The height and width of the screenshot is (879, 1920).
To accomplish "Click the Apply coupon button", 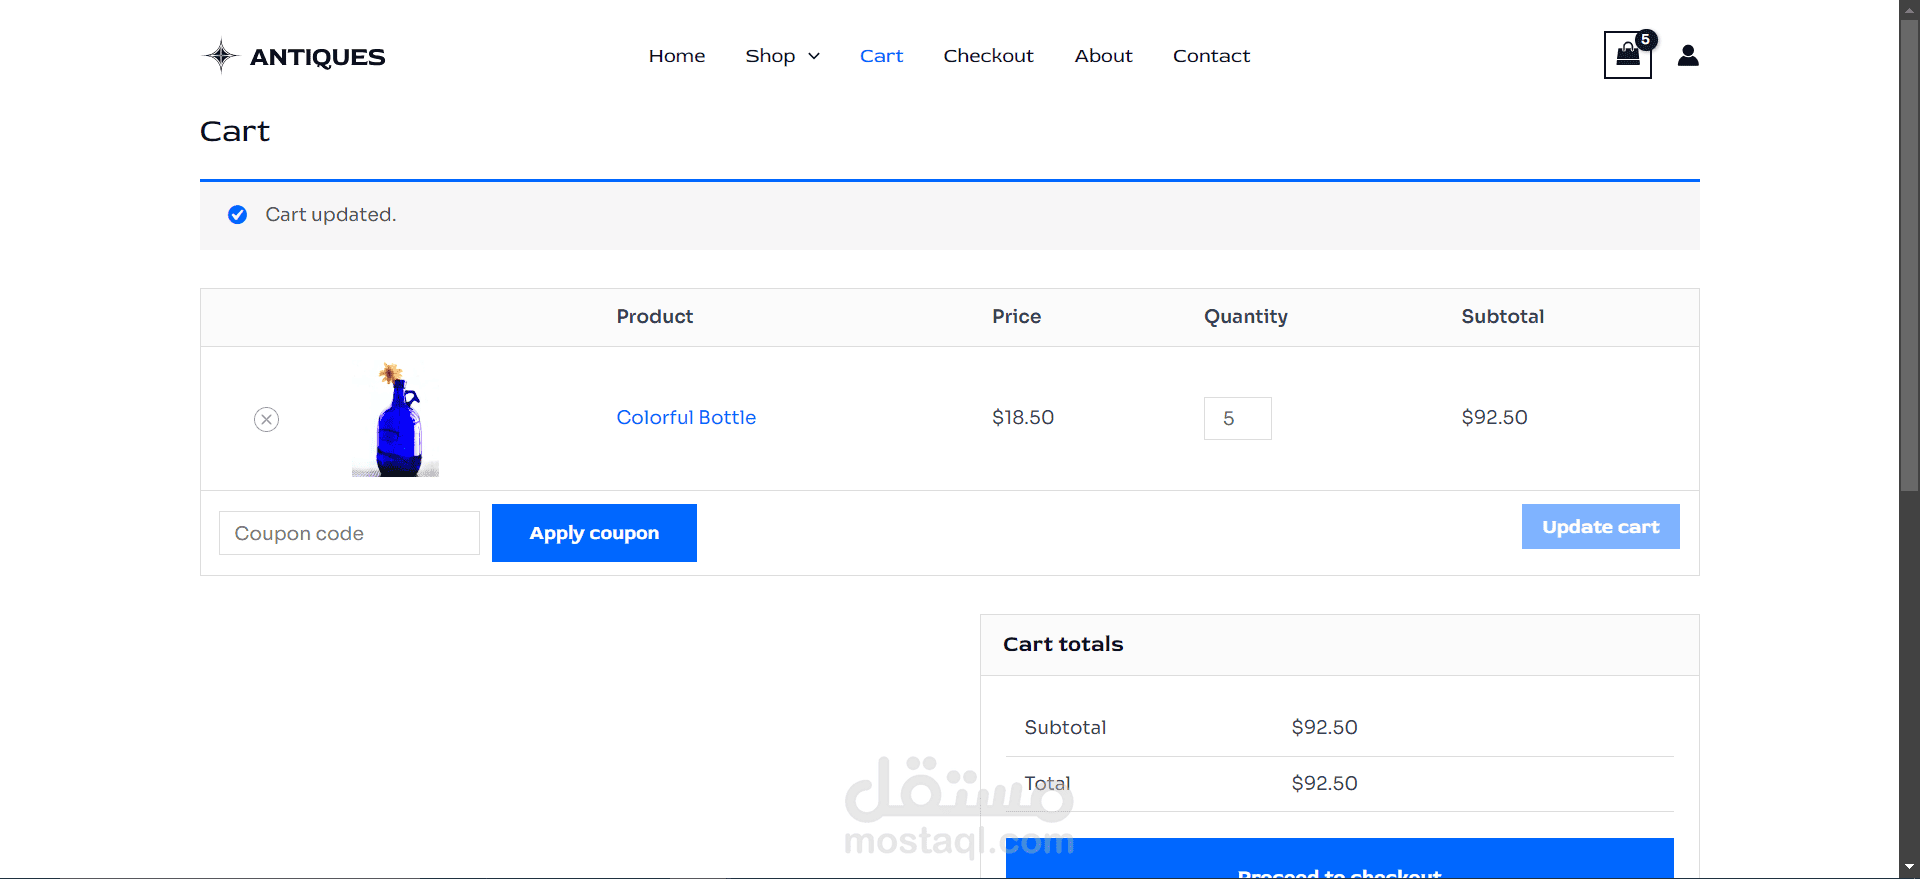I will [x=594, y=533].
